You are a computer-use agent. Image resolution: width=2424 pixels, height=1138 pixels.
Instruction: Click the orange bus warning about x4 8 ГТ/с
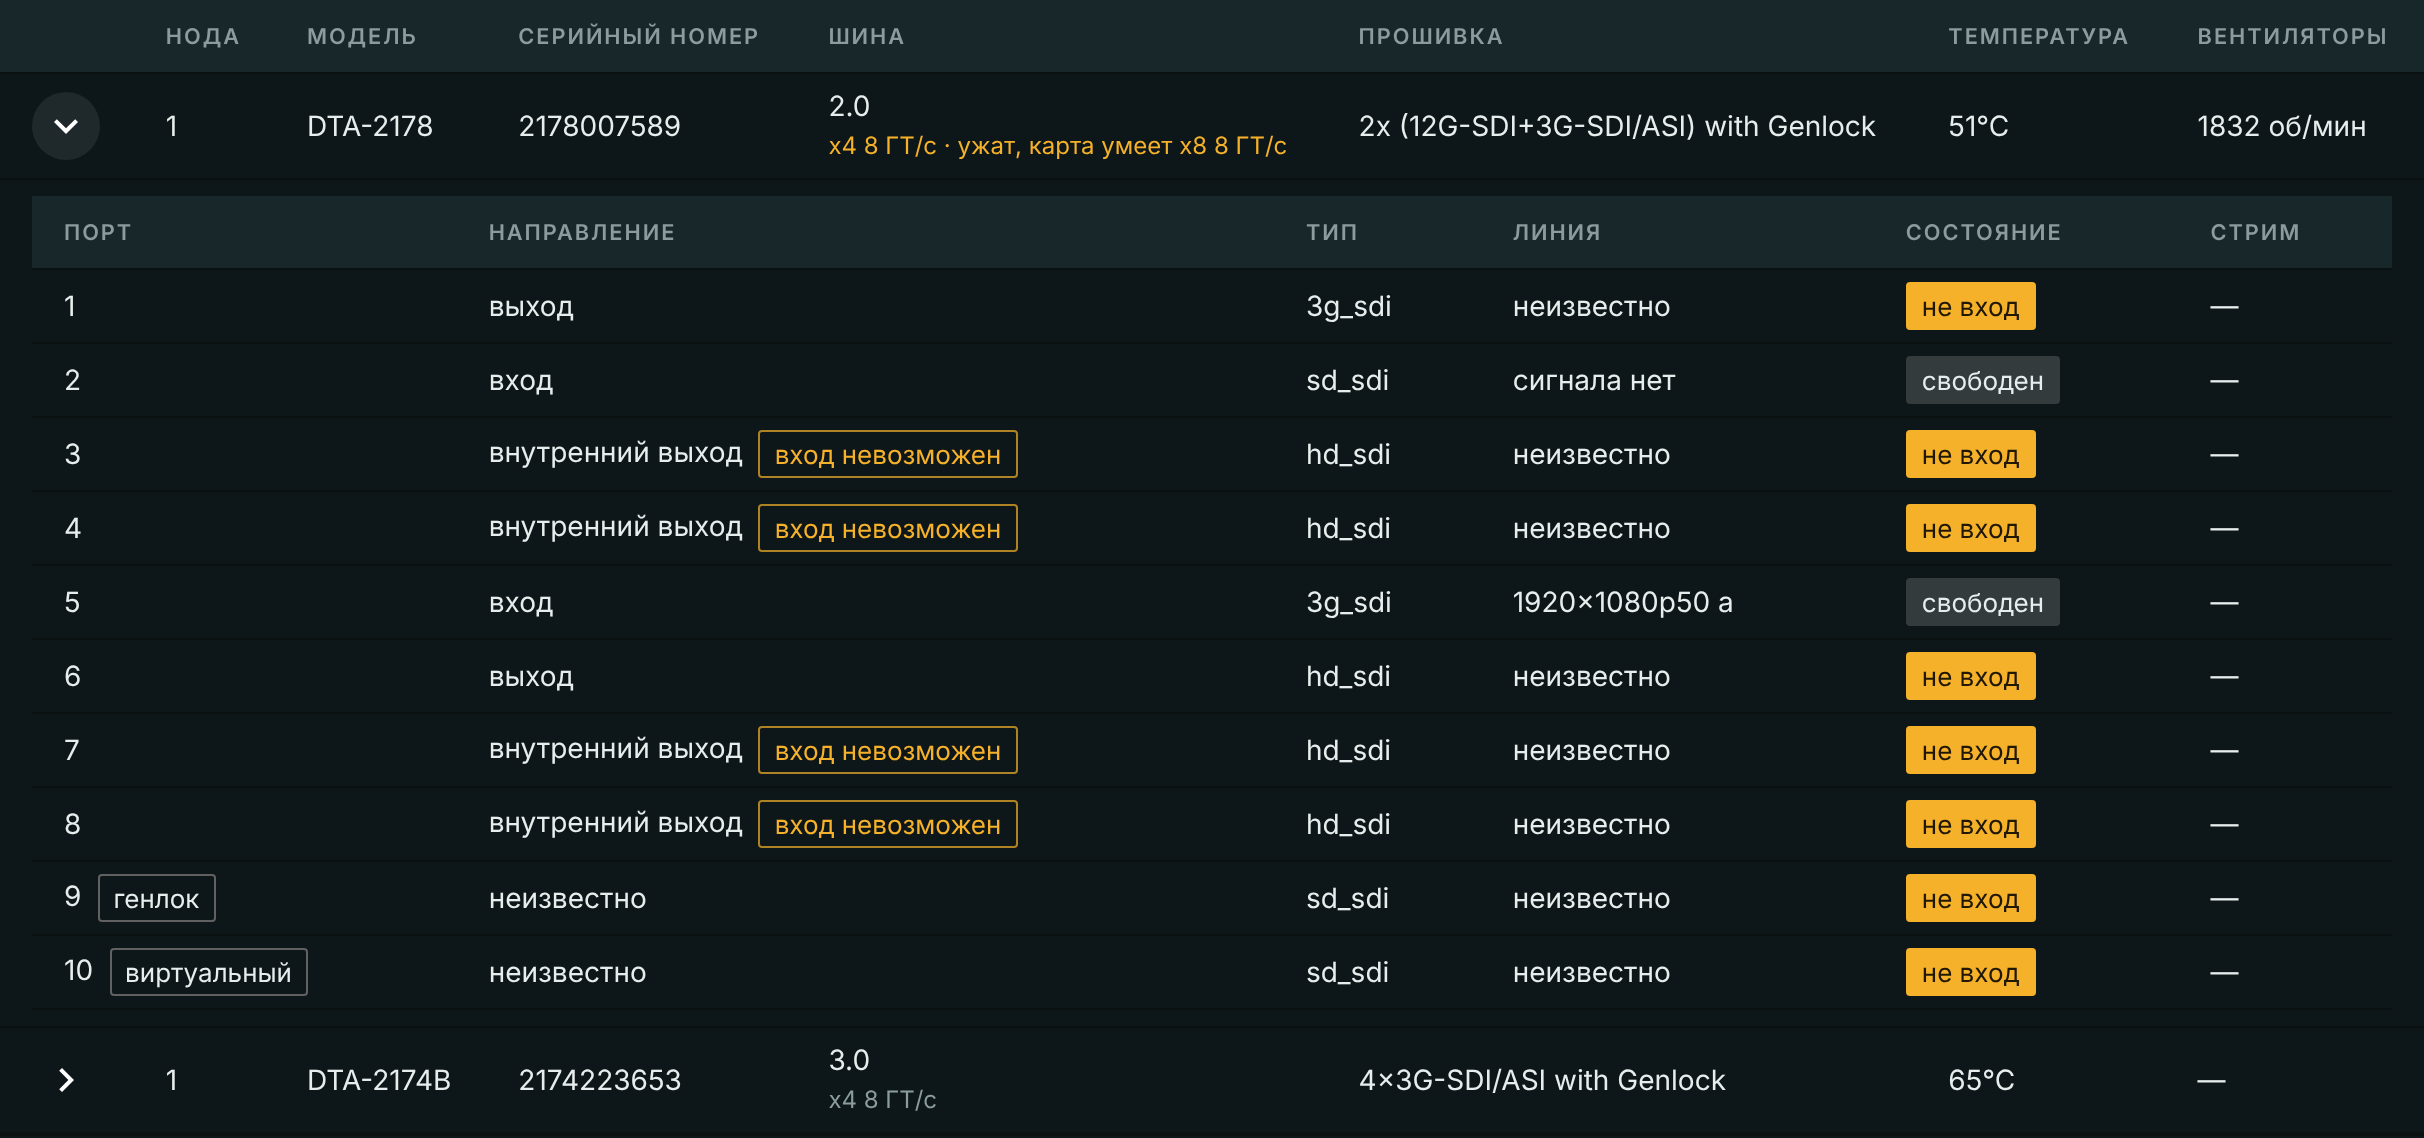[1057, 146]
